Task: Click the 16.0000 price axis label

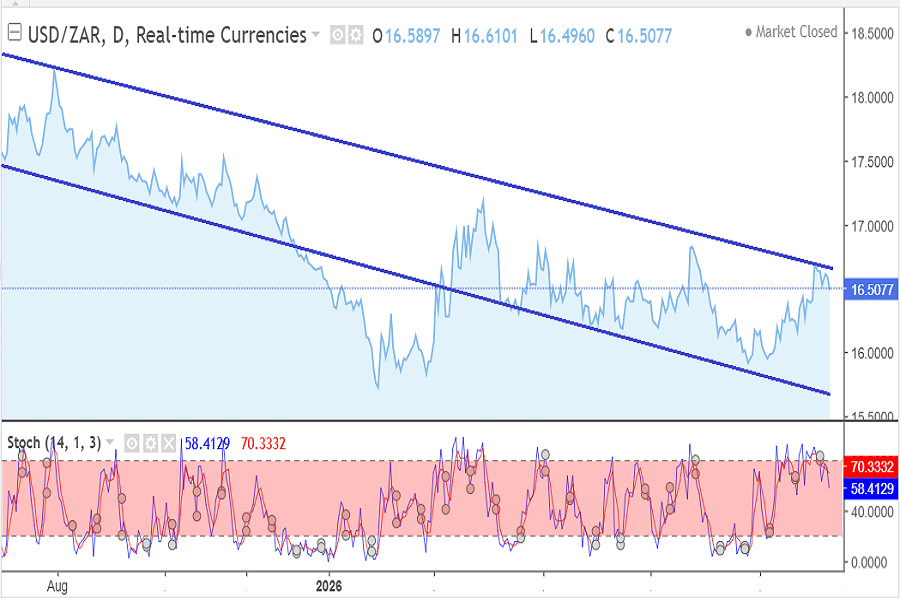Action: pos(872,353)
